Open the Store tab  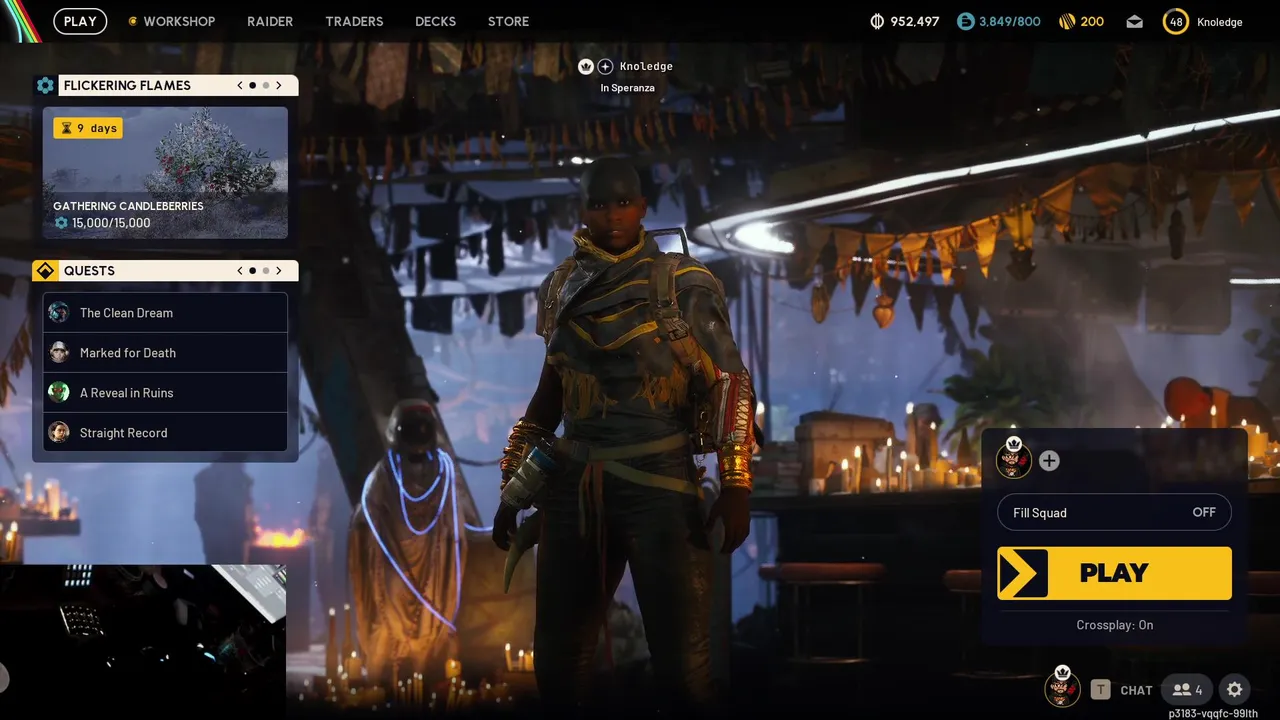pyautogui.click(x=508, y=21)
